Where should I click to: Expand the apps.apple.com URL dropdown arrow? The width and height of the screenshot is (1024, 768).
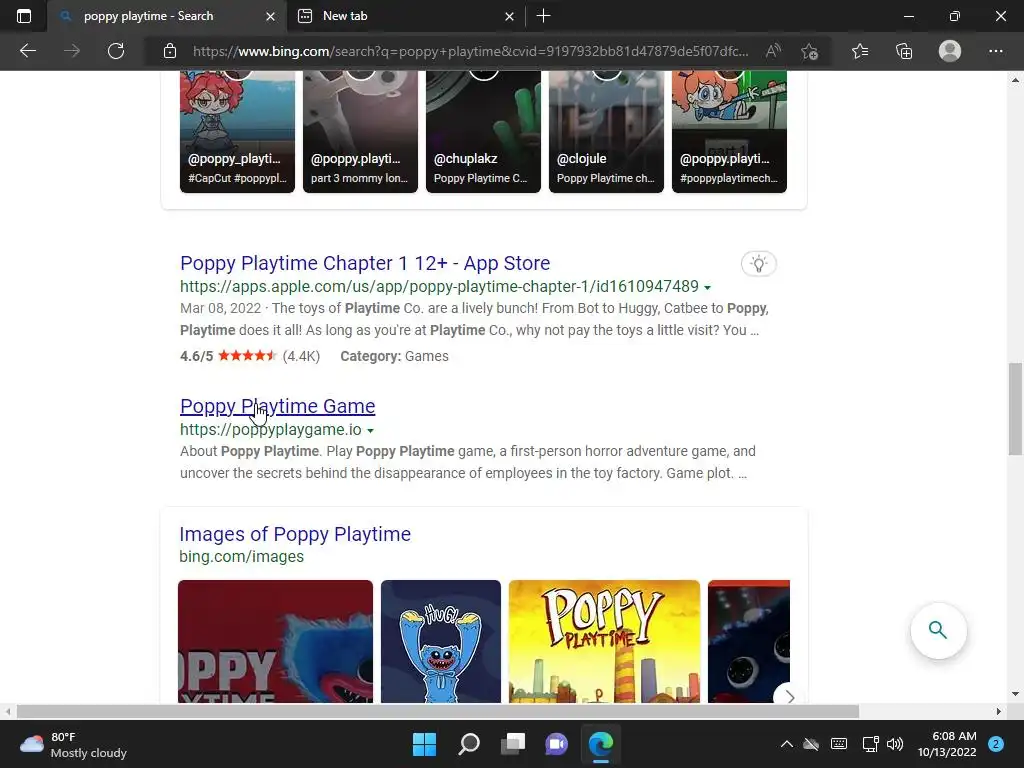coord(707,287)
